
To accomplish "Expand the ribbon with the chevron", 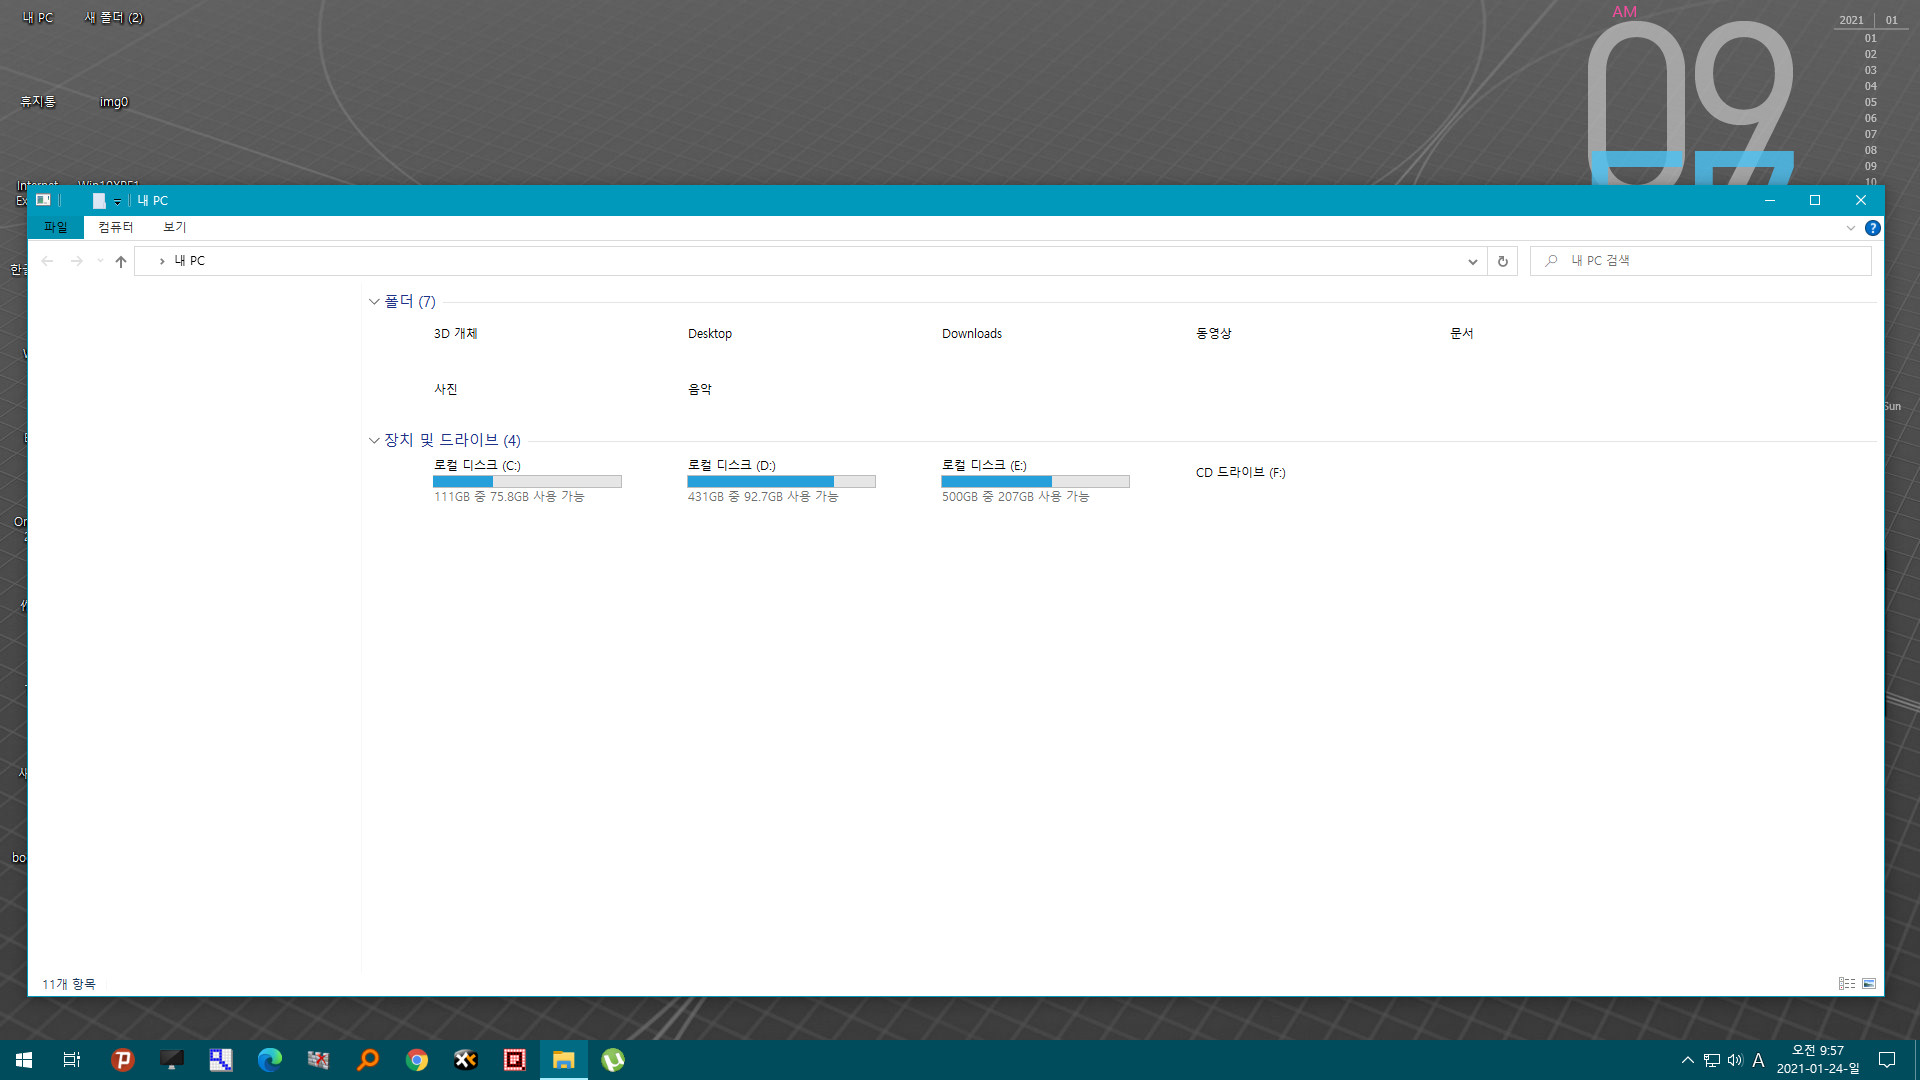I will 1851,228.
